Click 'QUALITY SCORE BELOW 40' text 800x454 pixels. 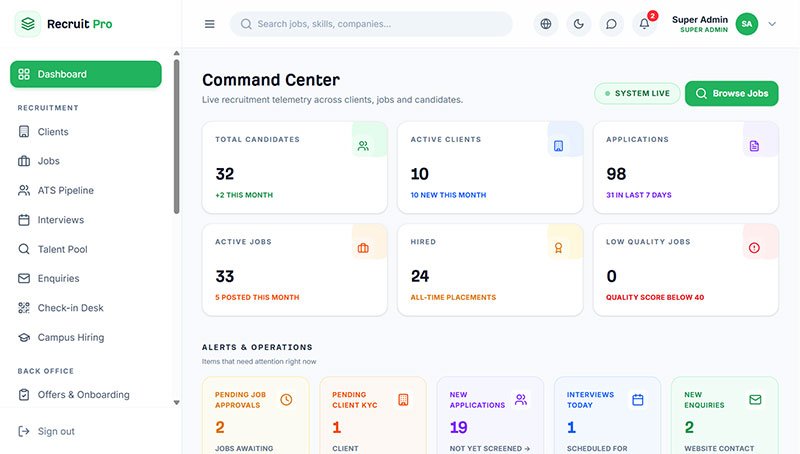tap(655, 297)
